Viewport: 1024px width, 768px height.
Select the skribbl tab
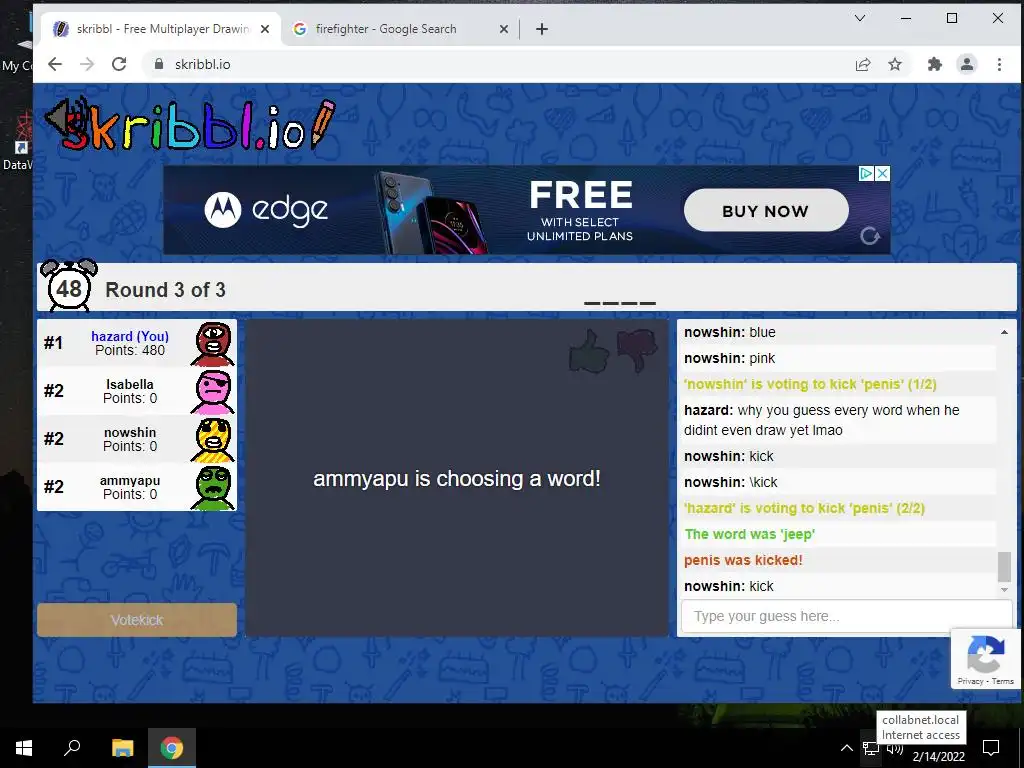pos(160,29)
